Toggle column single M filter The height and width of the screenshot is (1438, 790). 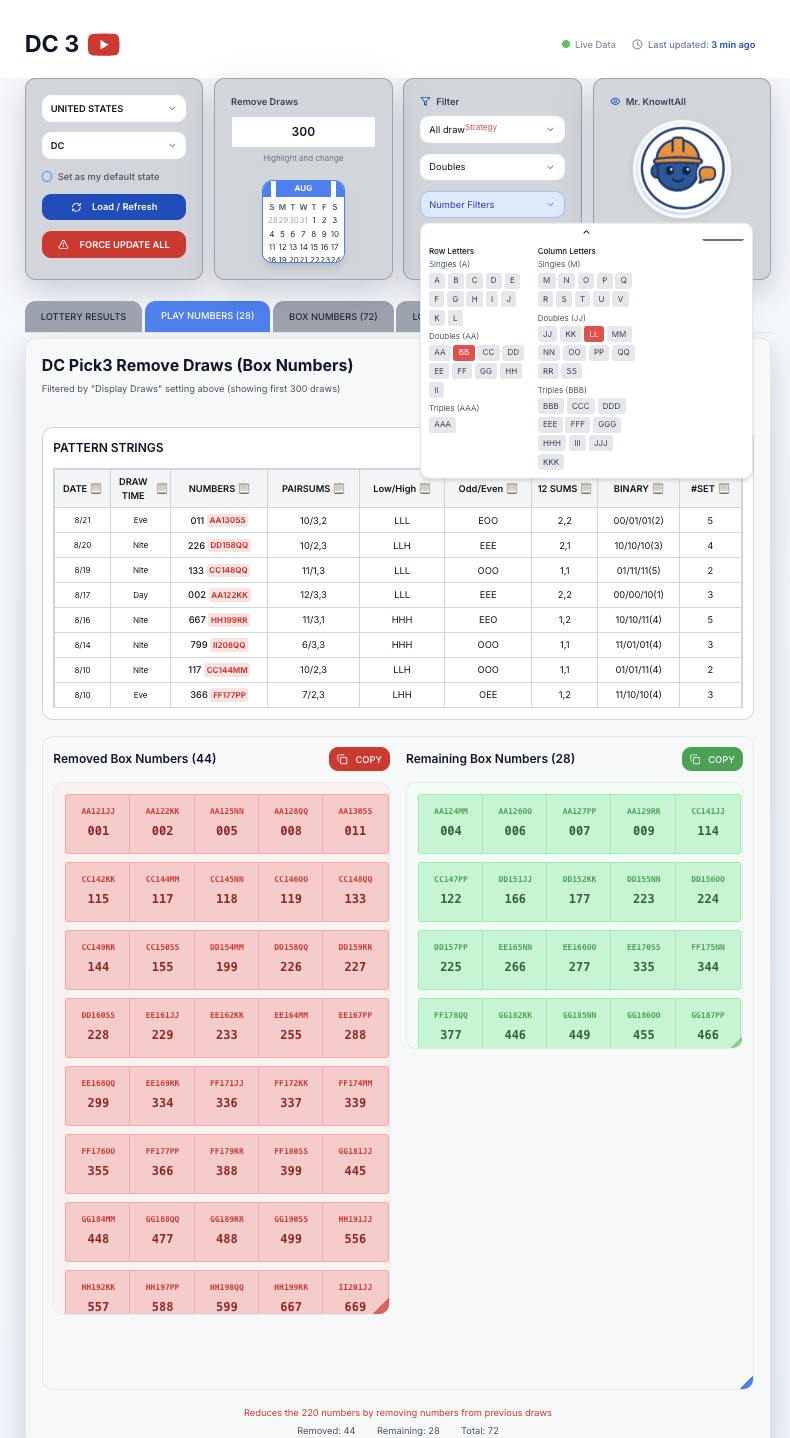[546, 281]
